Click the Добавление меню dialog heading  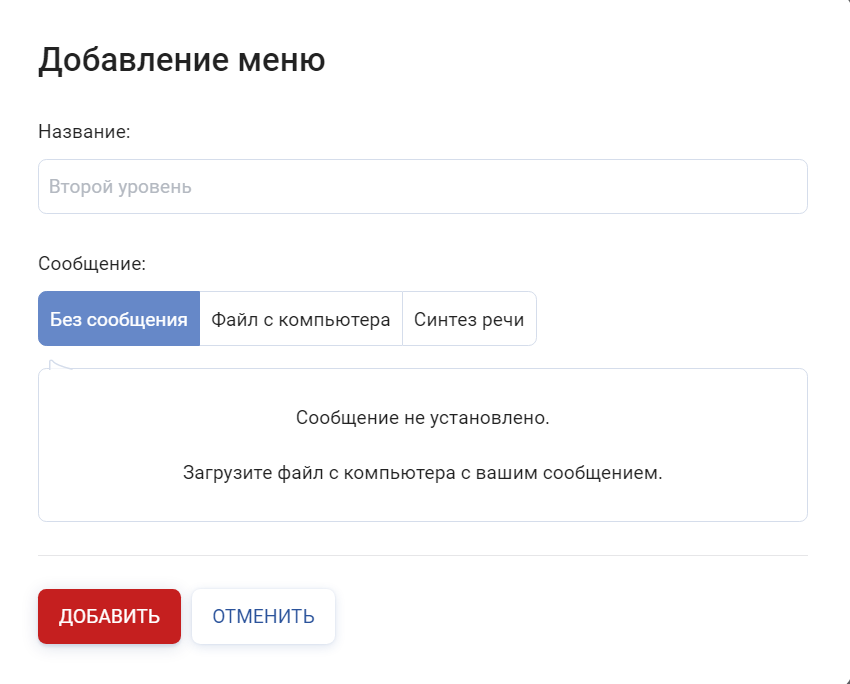(181, 60)
